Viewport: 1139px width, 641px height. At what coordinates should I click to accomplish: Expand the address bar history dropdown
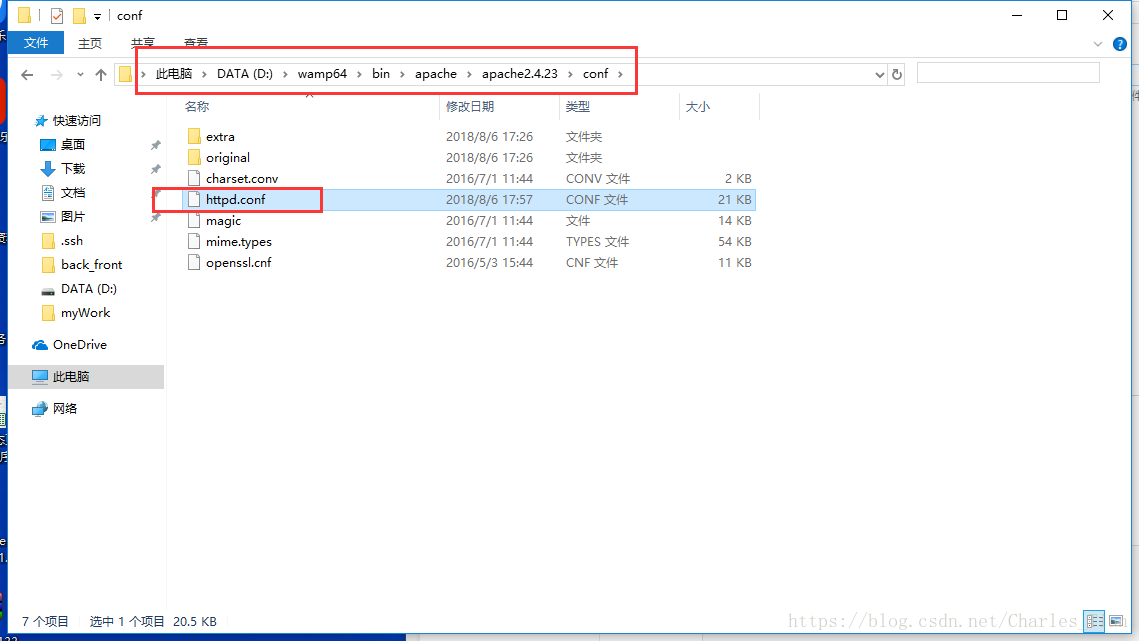[879, 72]
